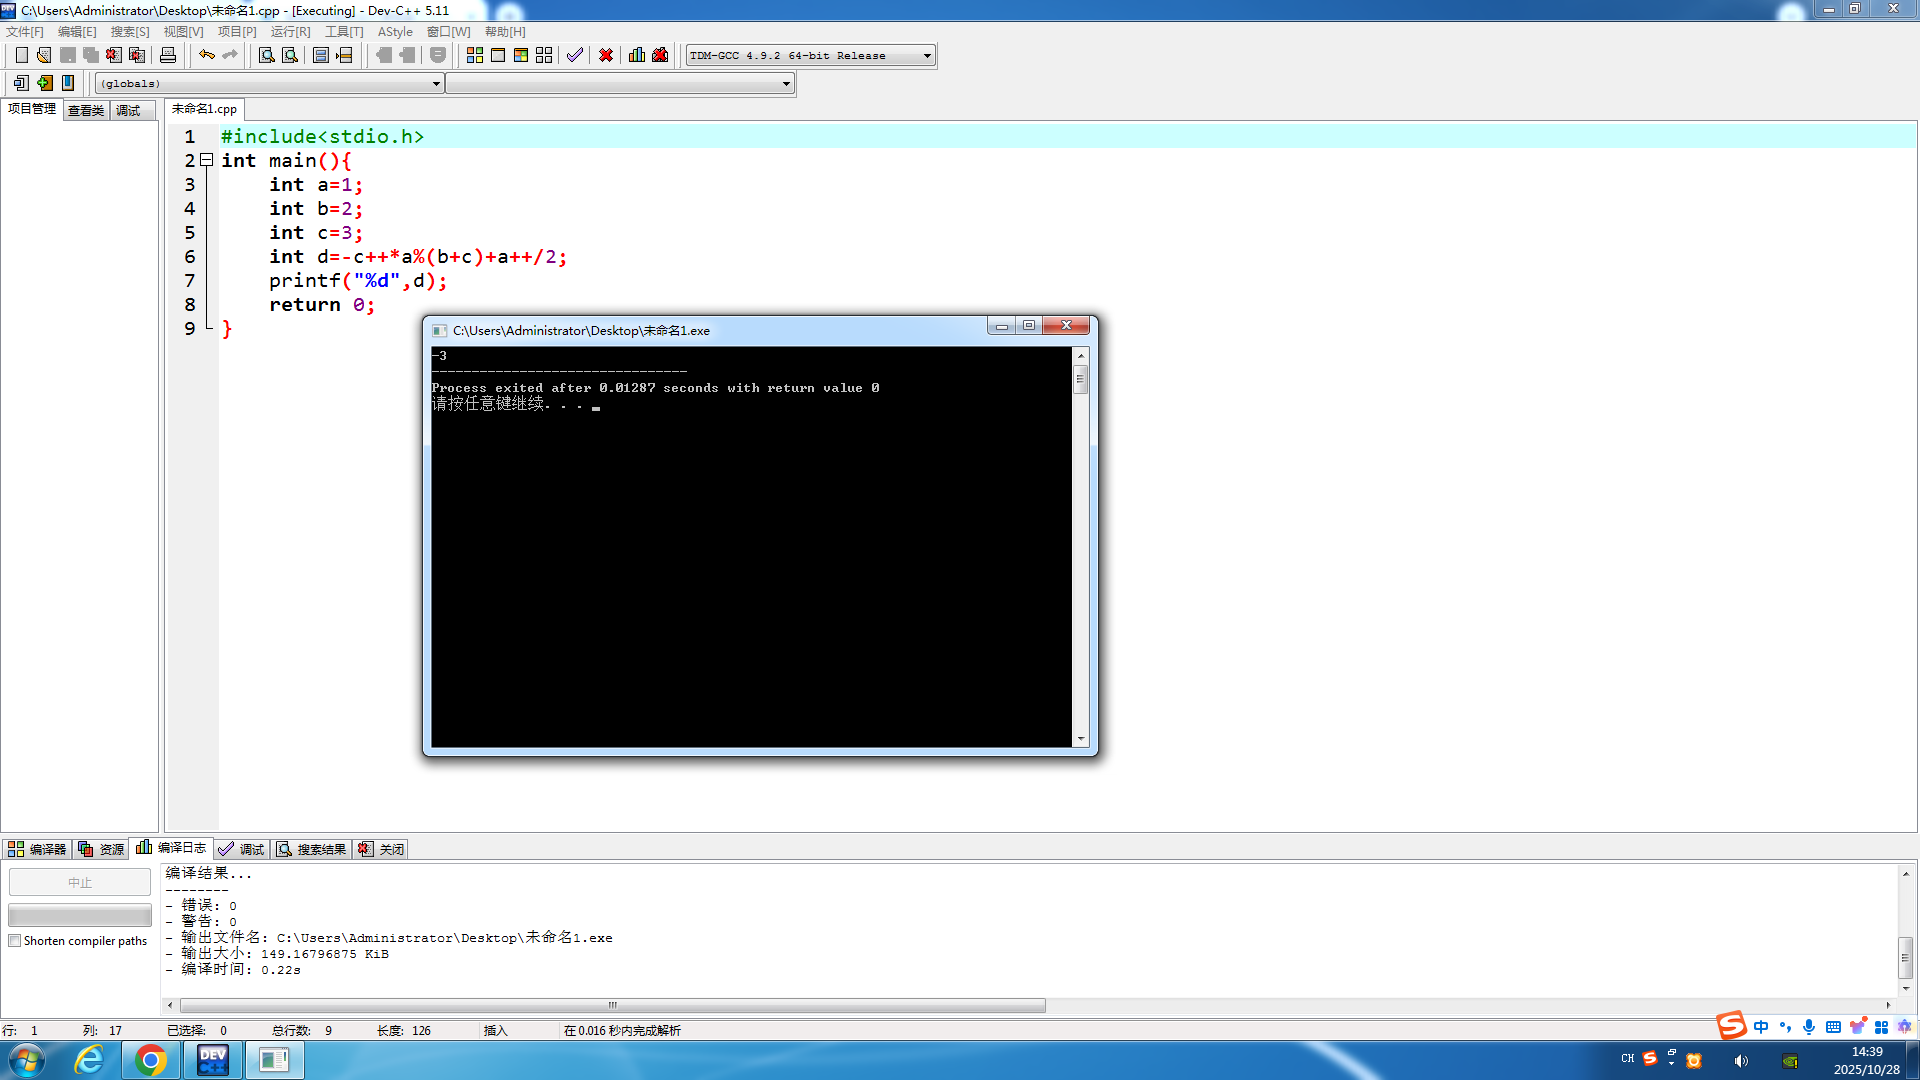This screenshot has width=1920, height=1080.
Task: Click the red X stop execution icon
Action: click(606, 55)
